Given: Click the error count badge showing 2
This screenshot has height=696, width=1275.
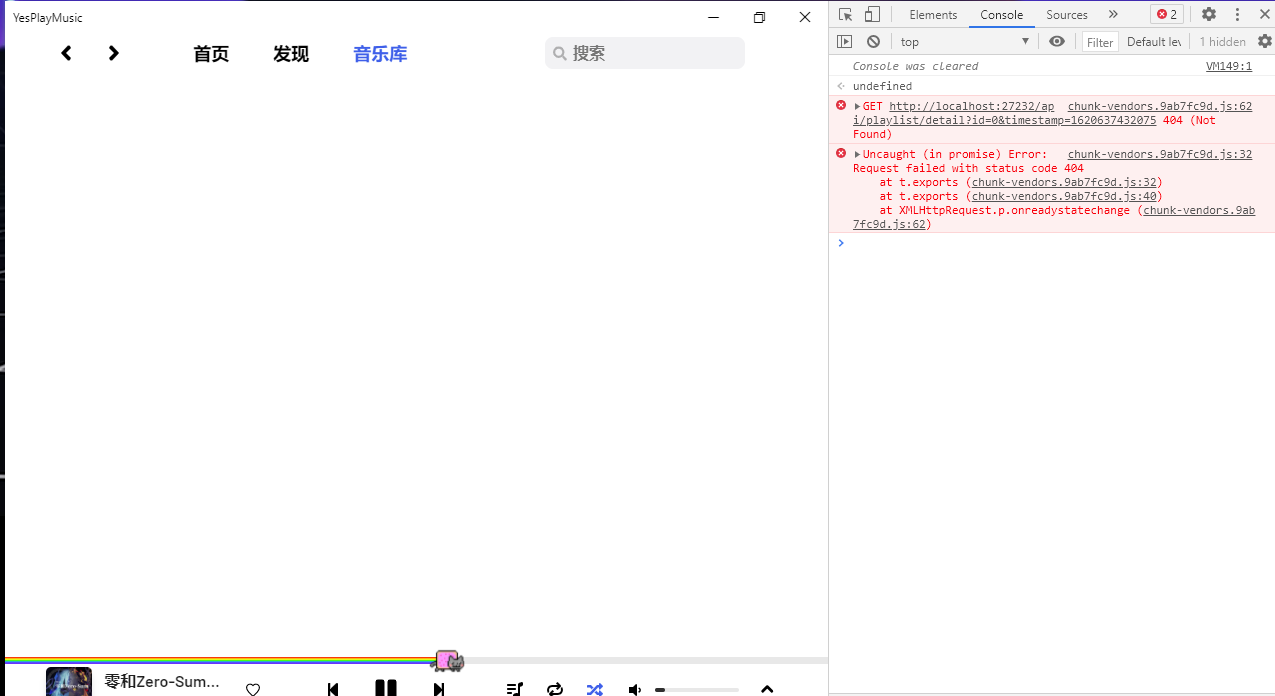Looking at the screenshot, I should point(1167,14).
